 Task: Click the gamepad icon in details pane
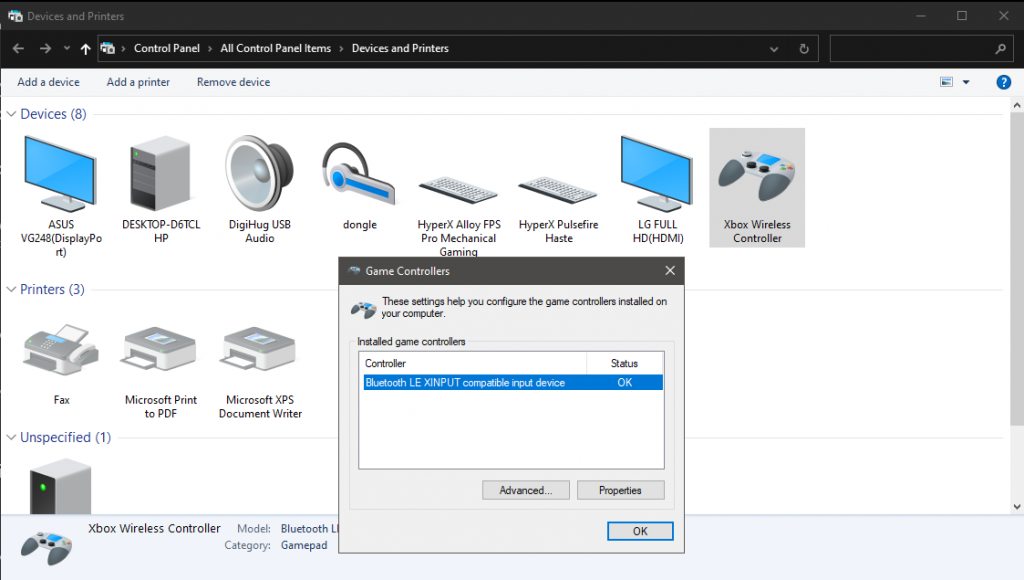point(46,547)
